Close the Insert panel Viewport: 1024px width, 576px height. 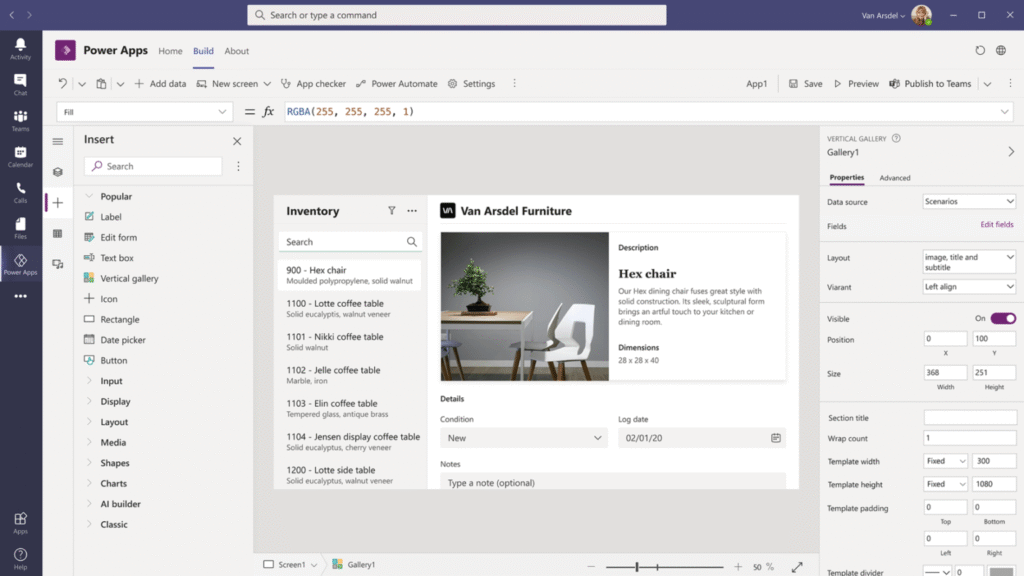[x=237, y=141]
